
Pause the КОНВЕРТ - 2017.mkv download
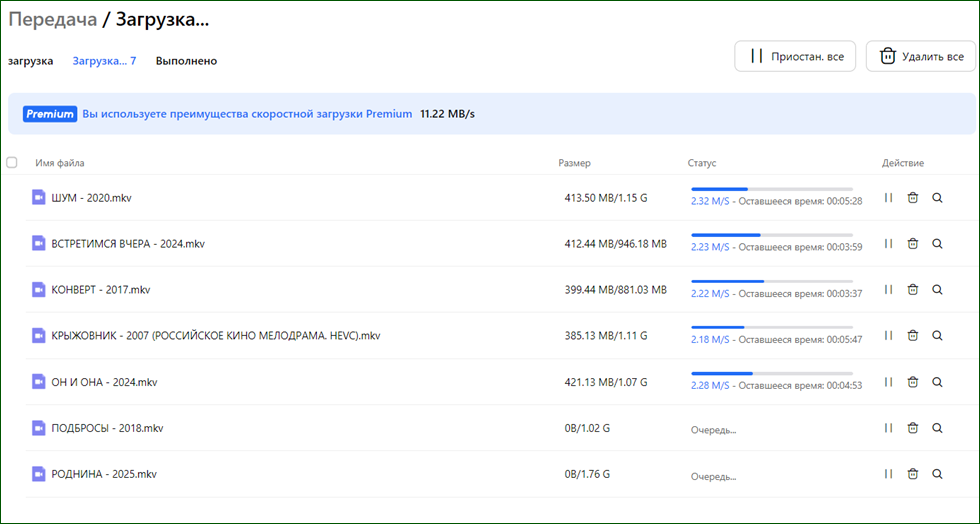point(888,290)
